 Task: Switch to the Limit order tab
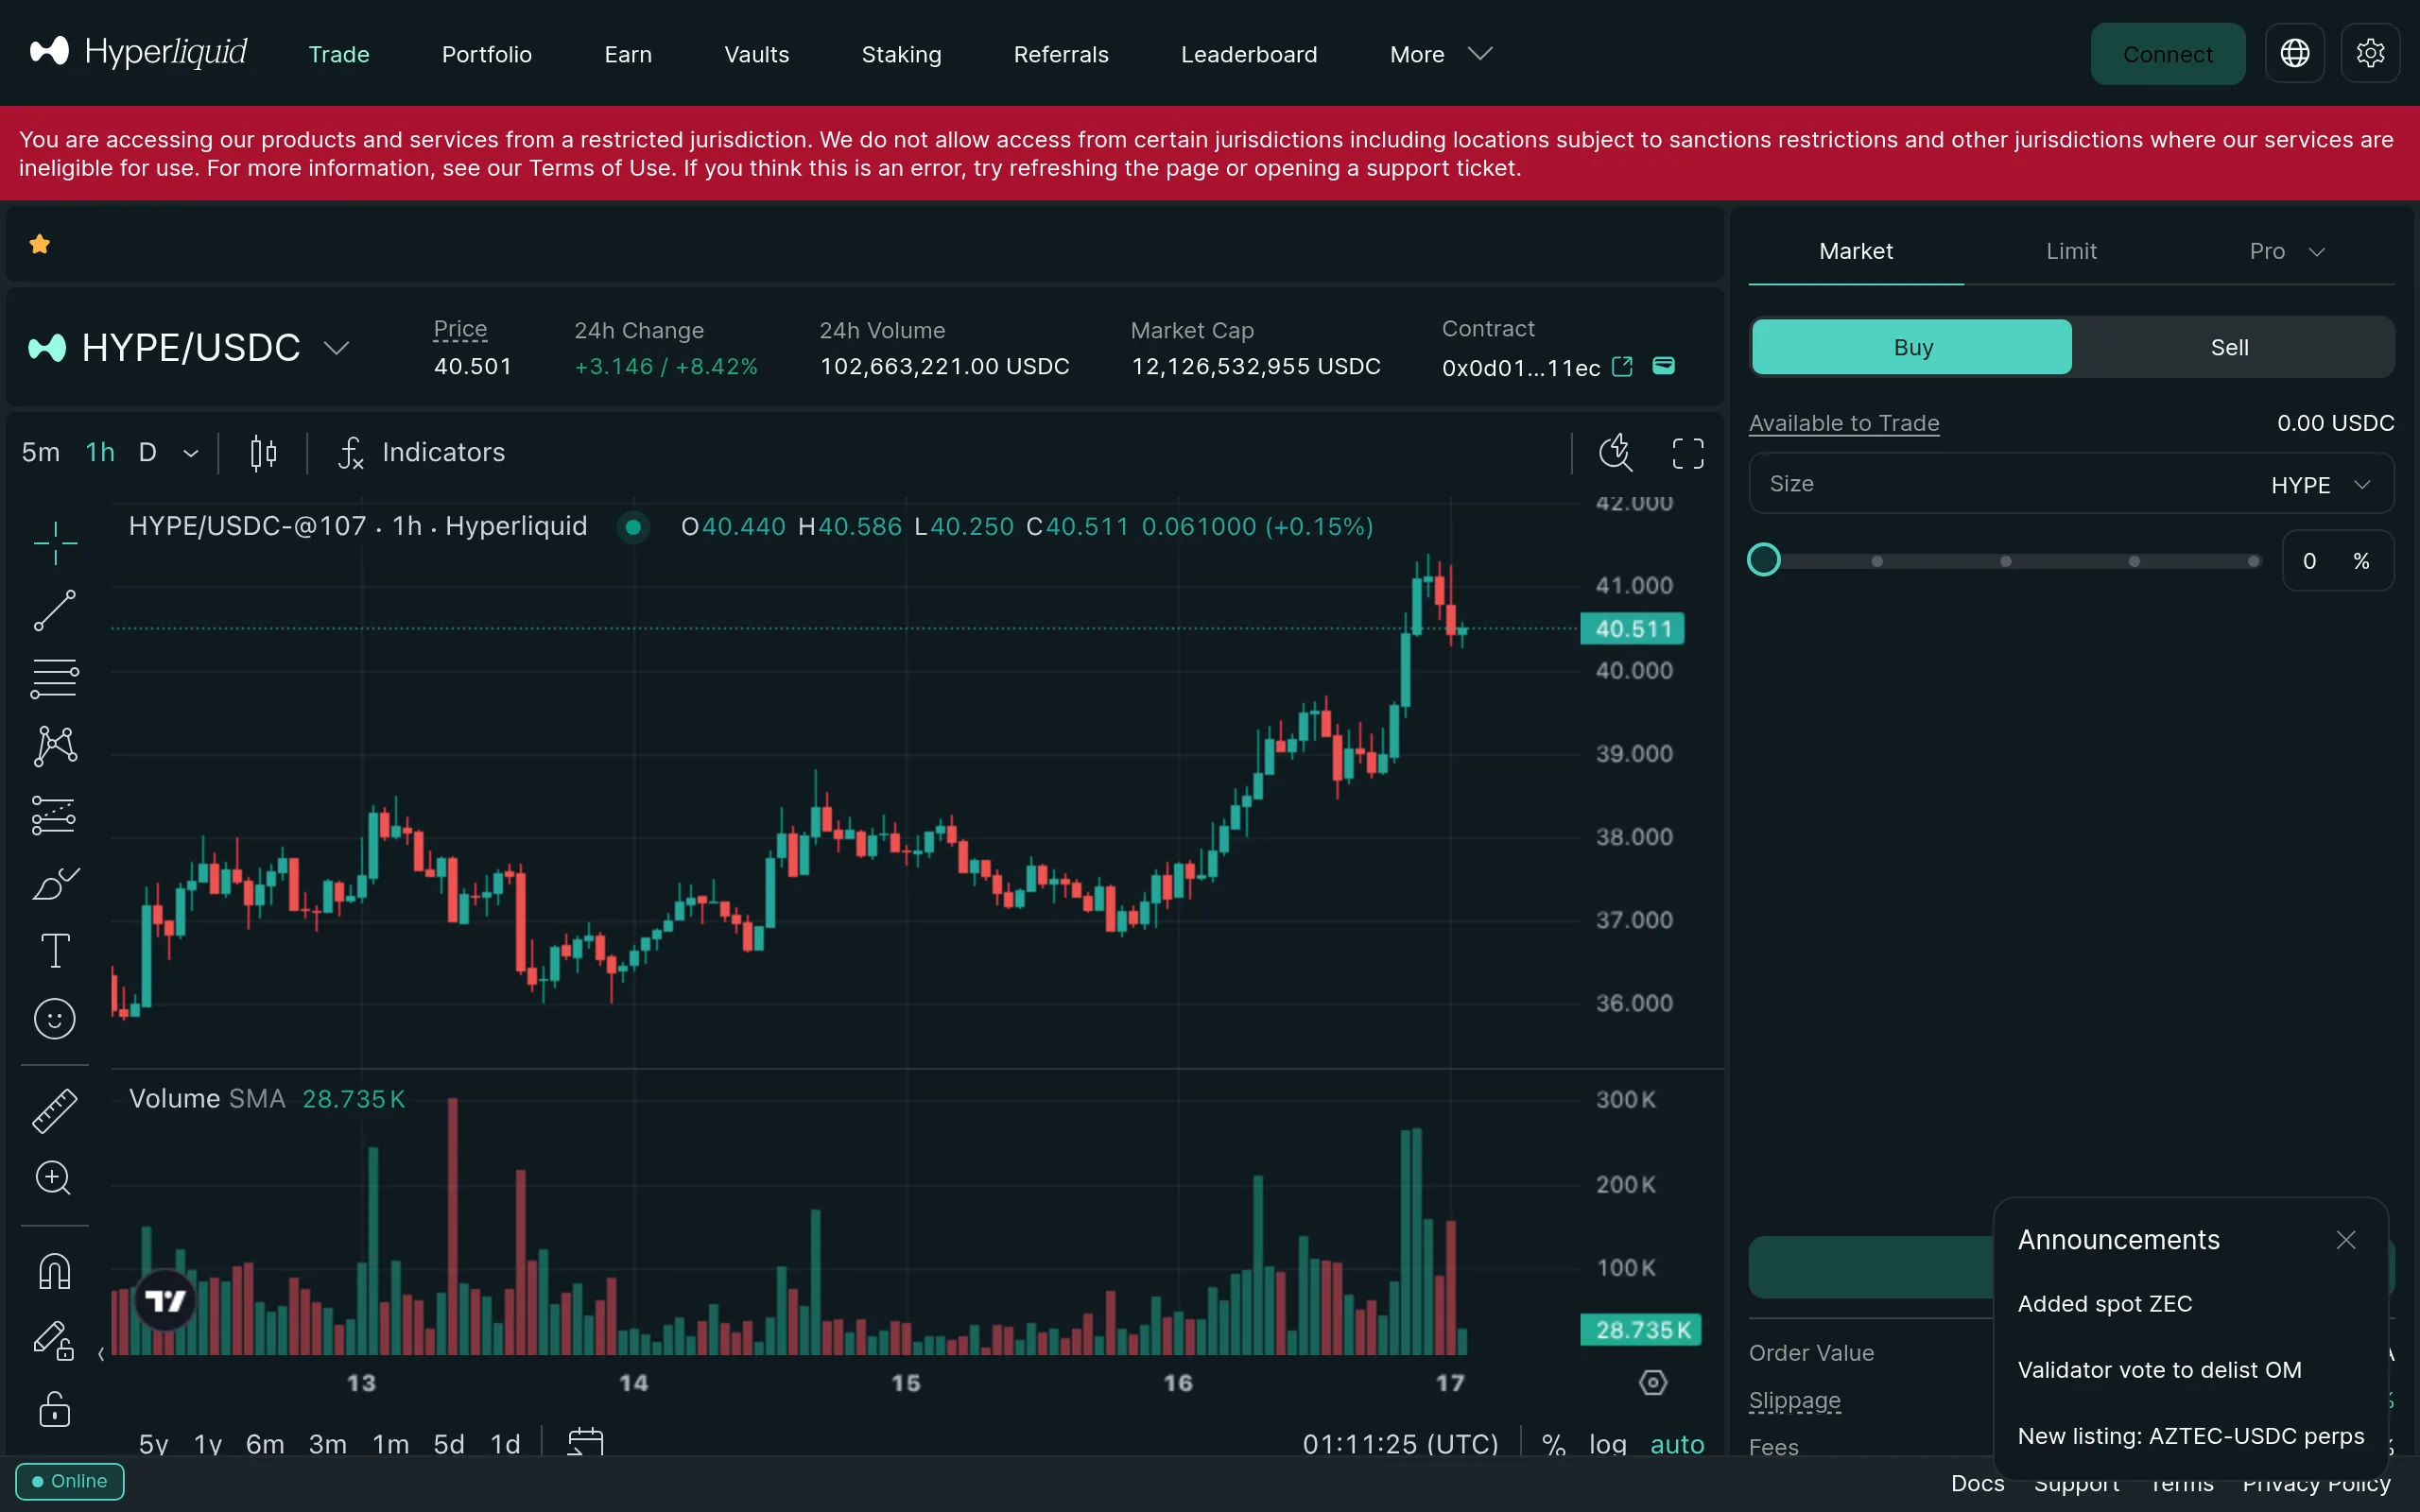[x=2071, y=251]
